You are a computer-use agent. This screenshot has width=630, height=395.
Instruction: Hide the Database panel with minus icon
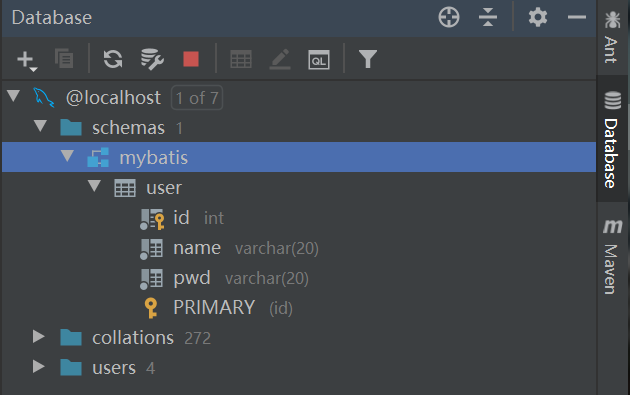tap(577, 17)
